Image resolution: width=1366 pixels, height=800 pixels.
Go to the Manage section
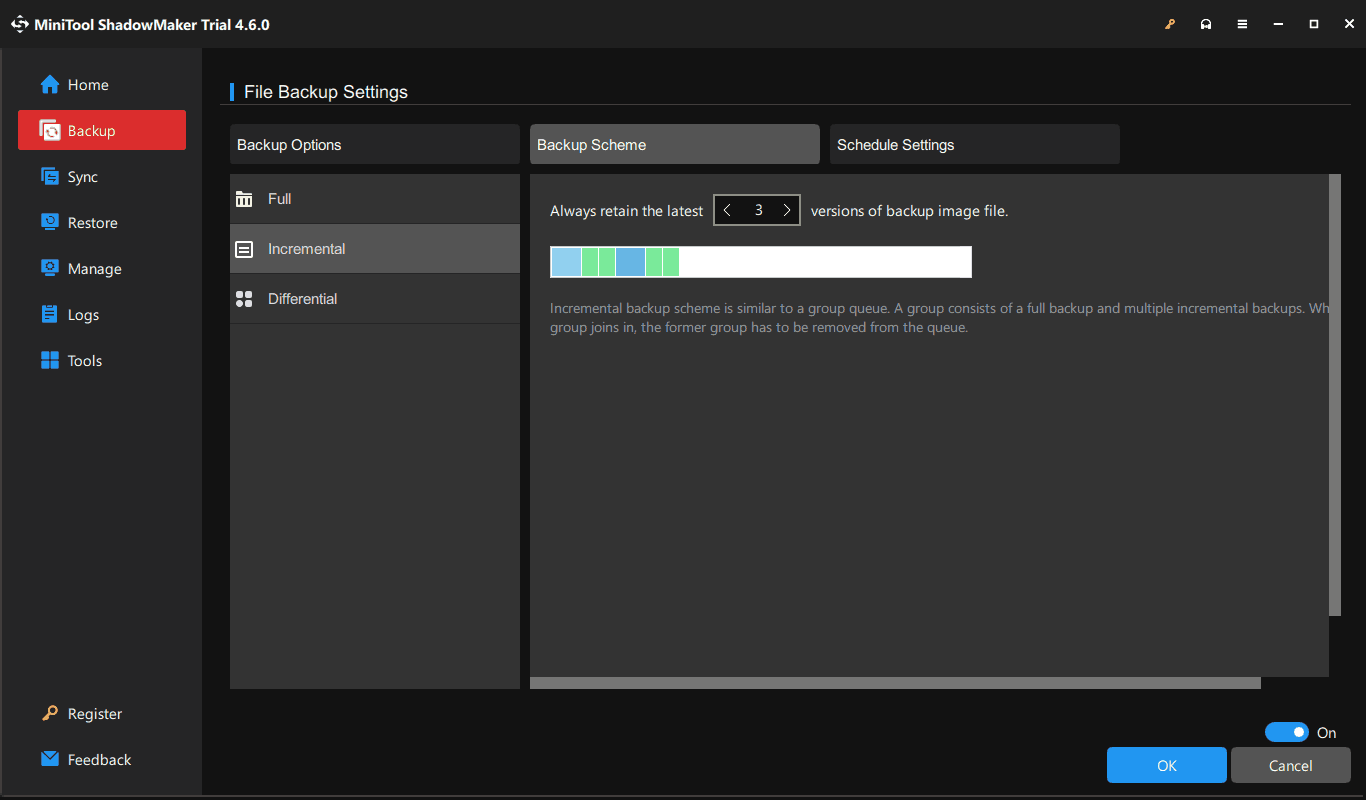tap(93, 268)
